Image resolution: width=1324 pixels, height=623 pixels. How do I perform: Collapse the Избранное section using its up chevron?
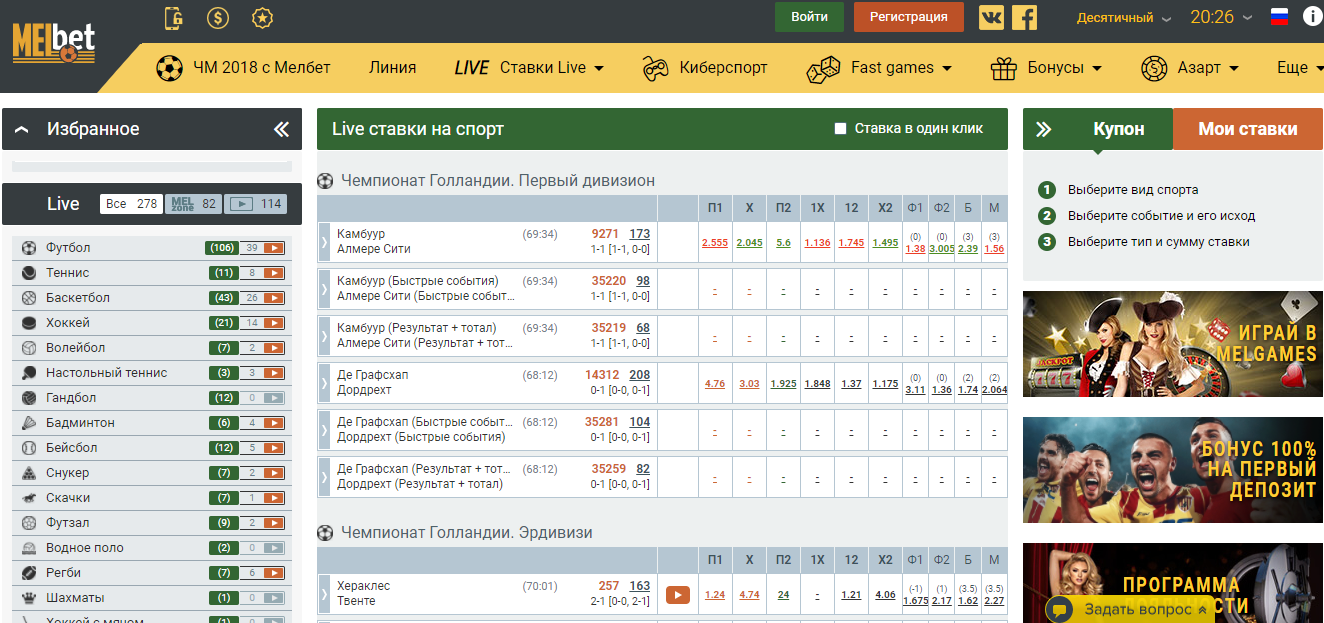click(x=22, y=129)
